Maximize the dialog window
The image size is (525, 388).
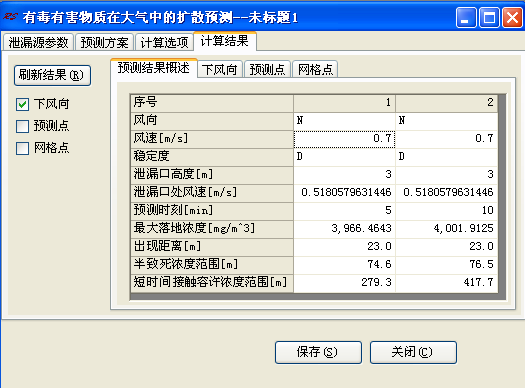490,17
